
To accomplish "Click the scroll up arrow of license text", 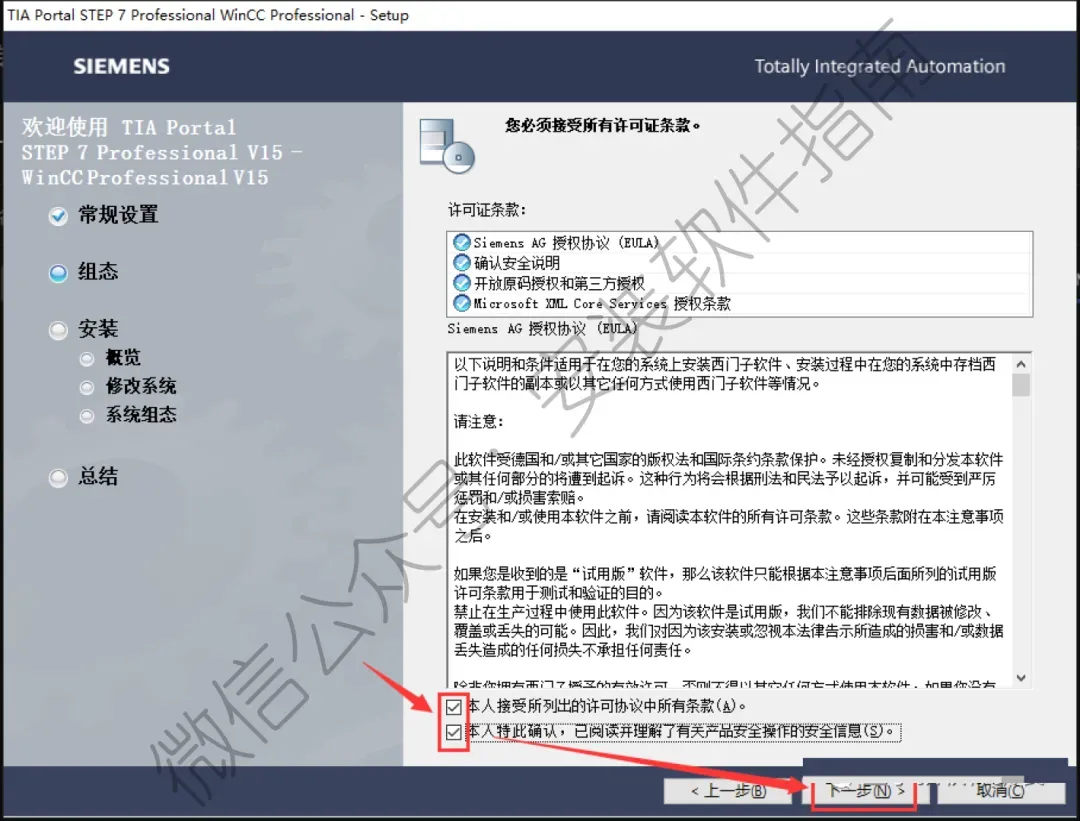I will (x=1021, y=364).
